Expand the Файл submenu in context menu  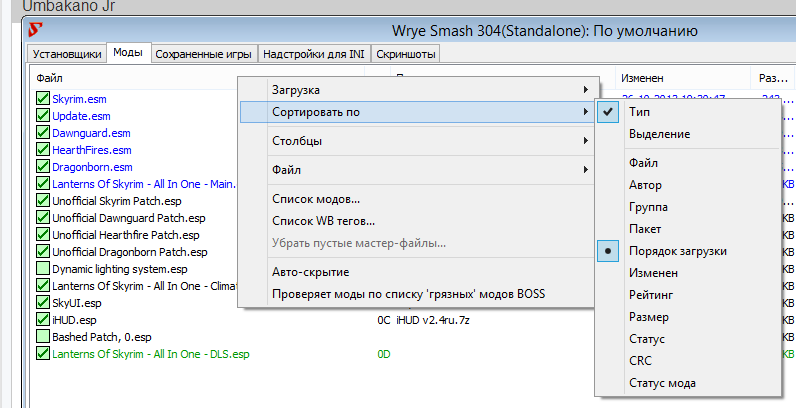pyautogui.click(x=416, y=169)
